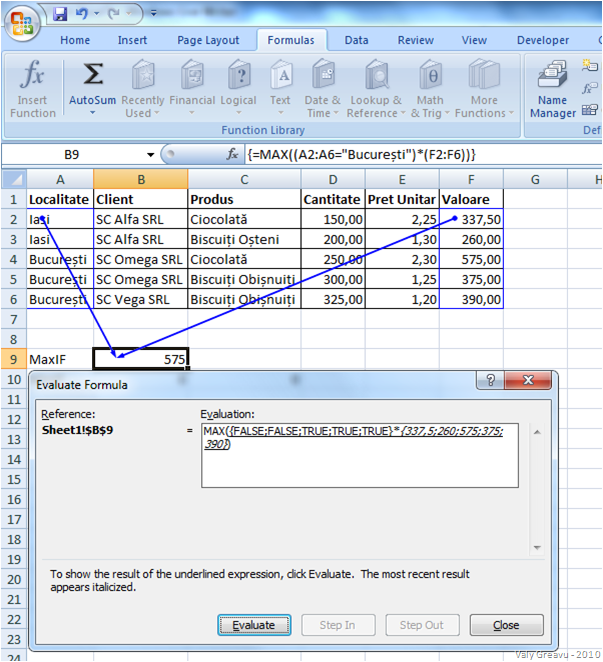The image size is (603, 662).
Task: Open the Logical functions library
Action: (x=238, y=88)
